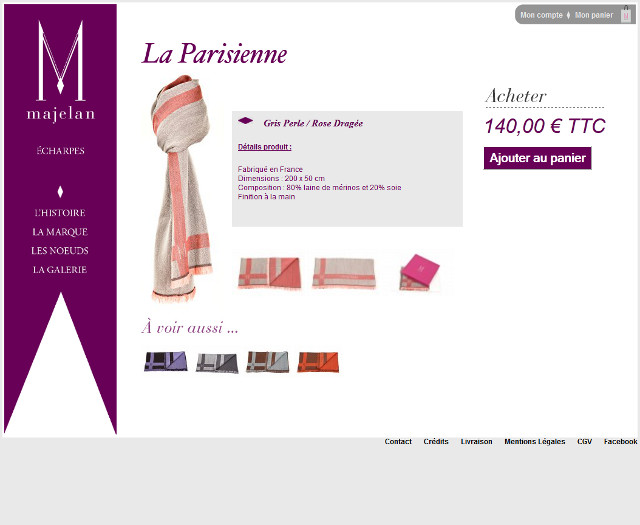Click the white diamond divider in sidebar
This screenshot has width=640, height=525.
pos(60,191)
